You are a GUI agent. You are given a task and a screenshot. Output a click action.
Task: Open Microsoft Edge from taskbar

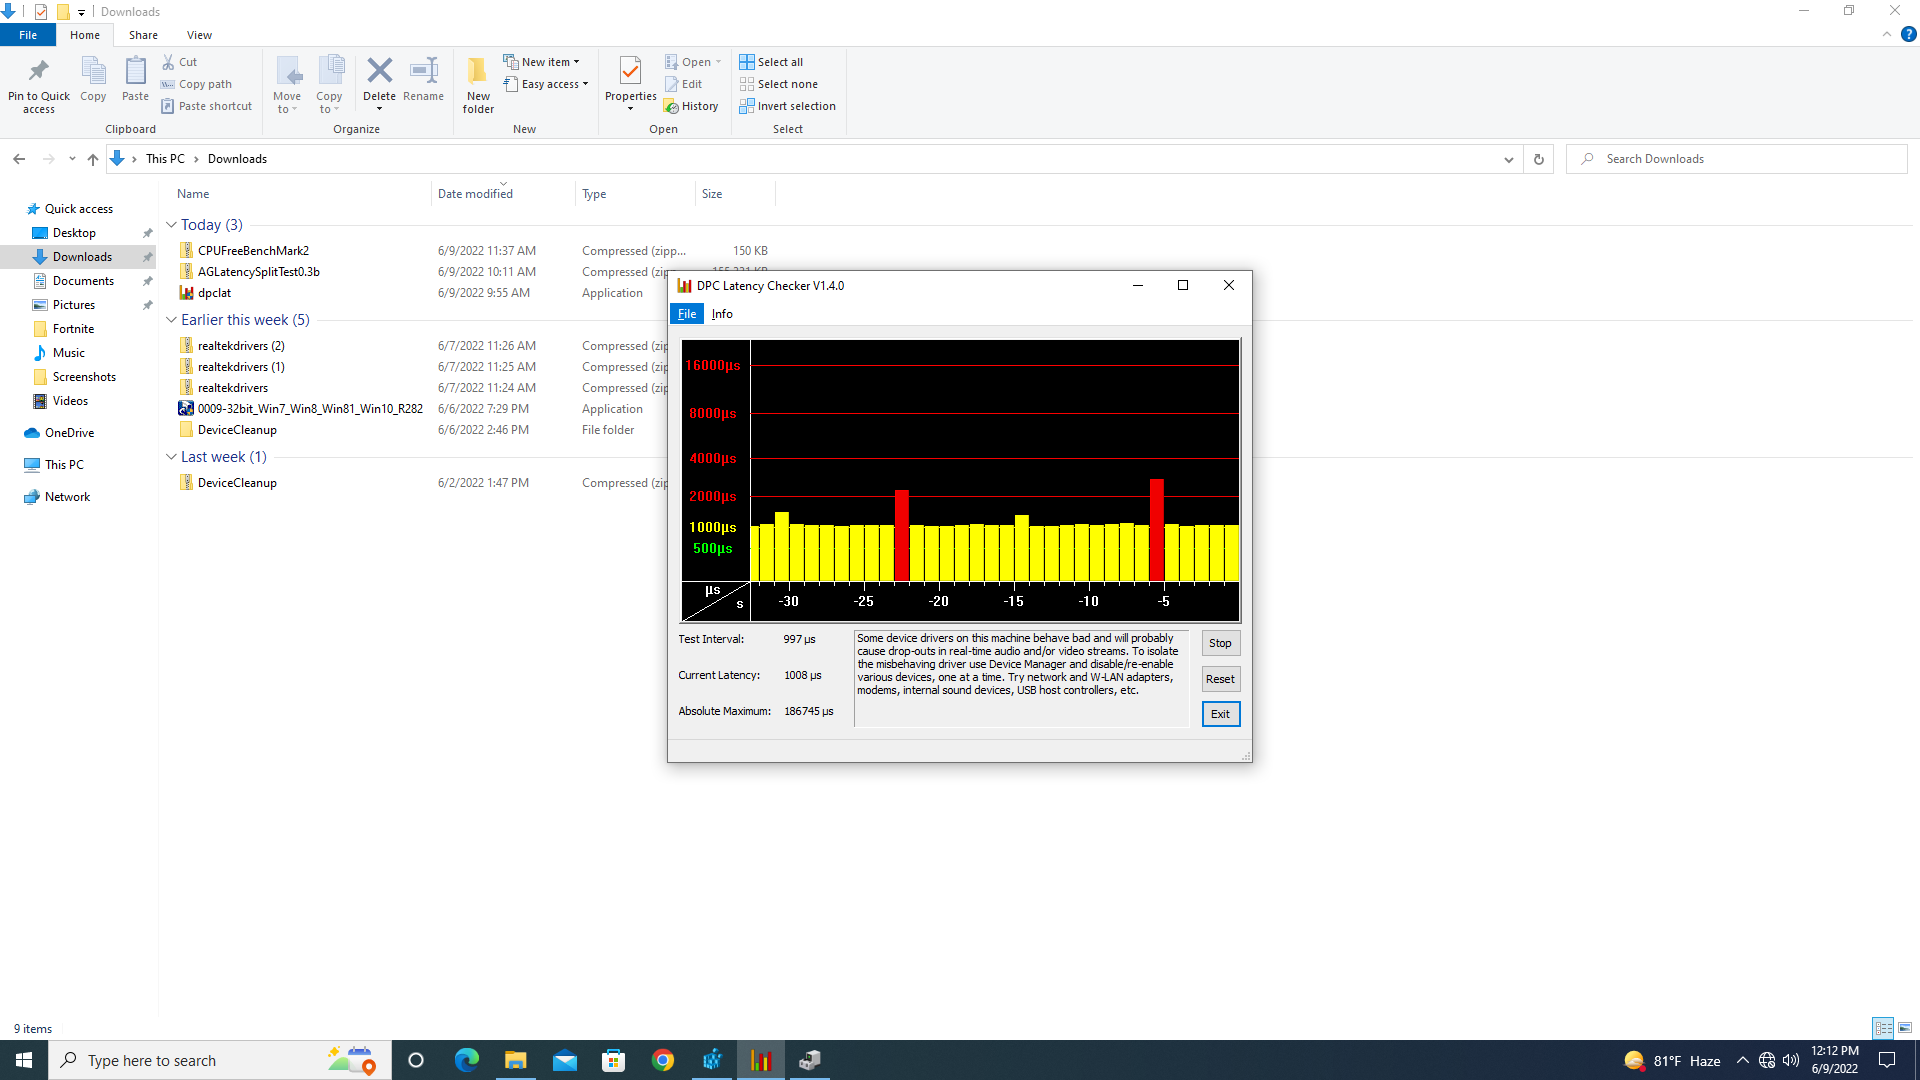[x=466, y=1060]
